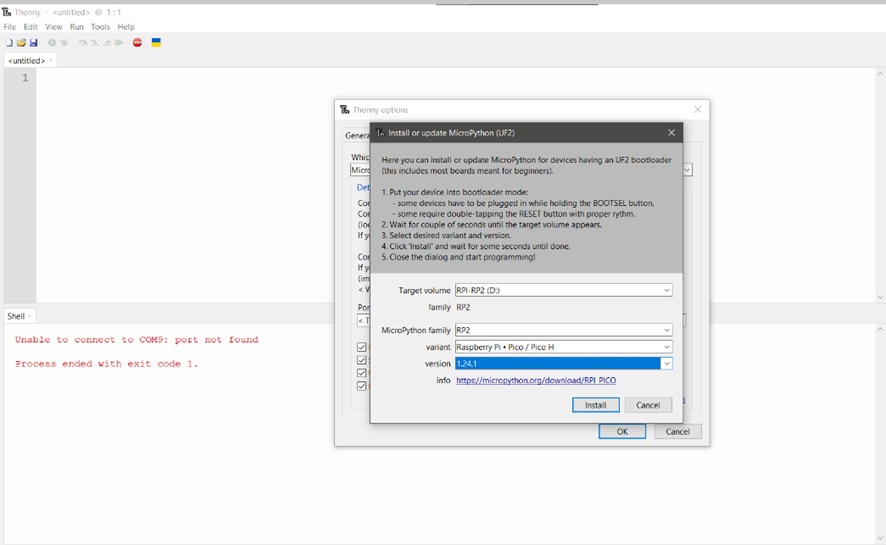The image size is (886, 545).
Task: Switch to the General tab in Thonny options
Action: [x=357, y=136]
